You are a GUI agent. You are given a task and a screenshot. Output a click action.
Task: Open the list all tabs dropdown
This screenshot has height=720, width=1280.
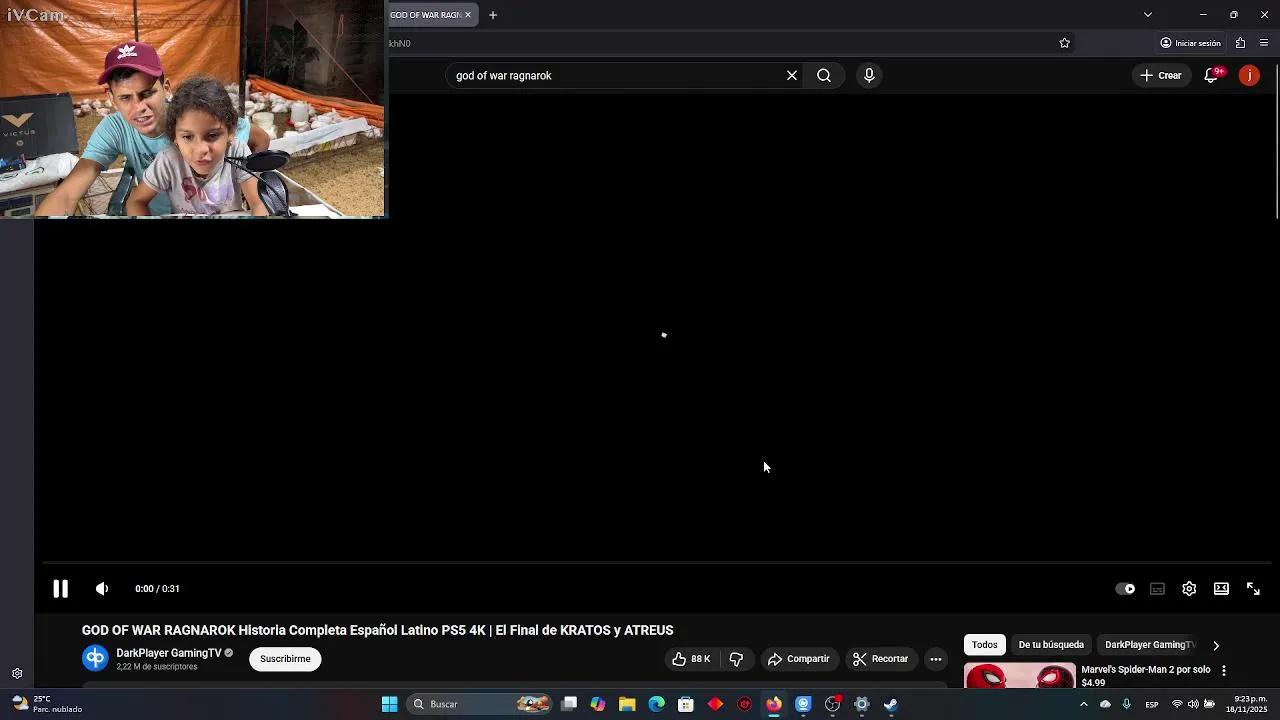(1148, 15)
